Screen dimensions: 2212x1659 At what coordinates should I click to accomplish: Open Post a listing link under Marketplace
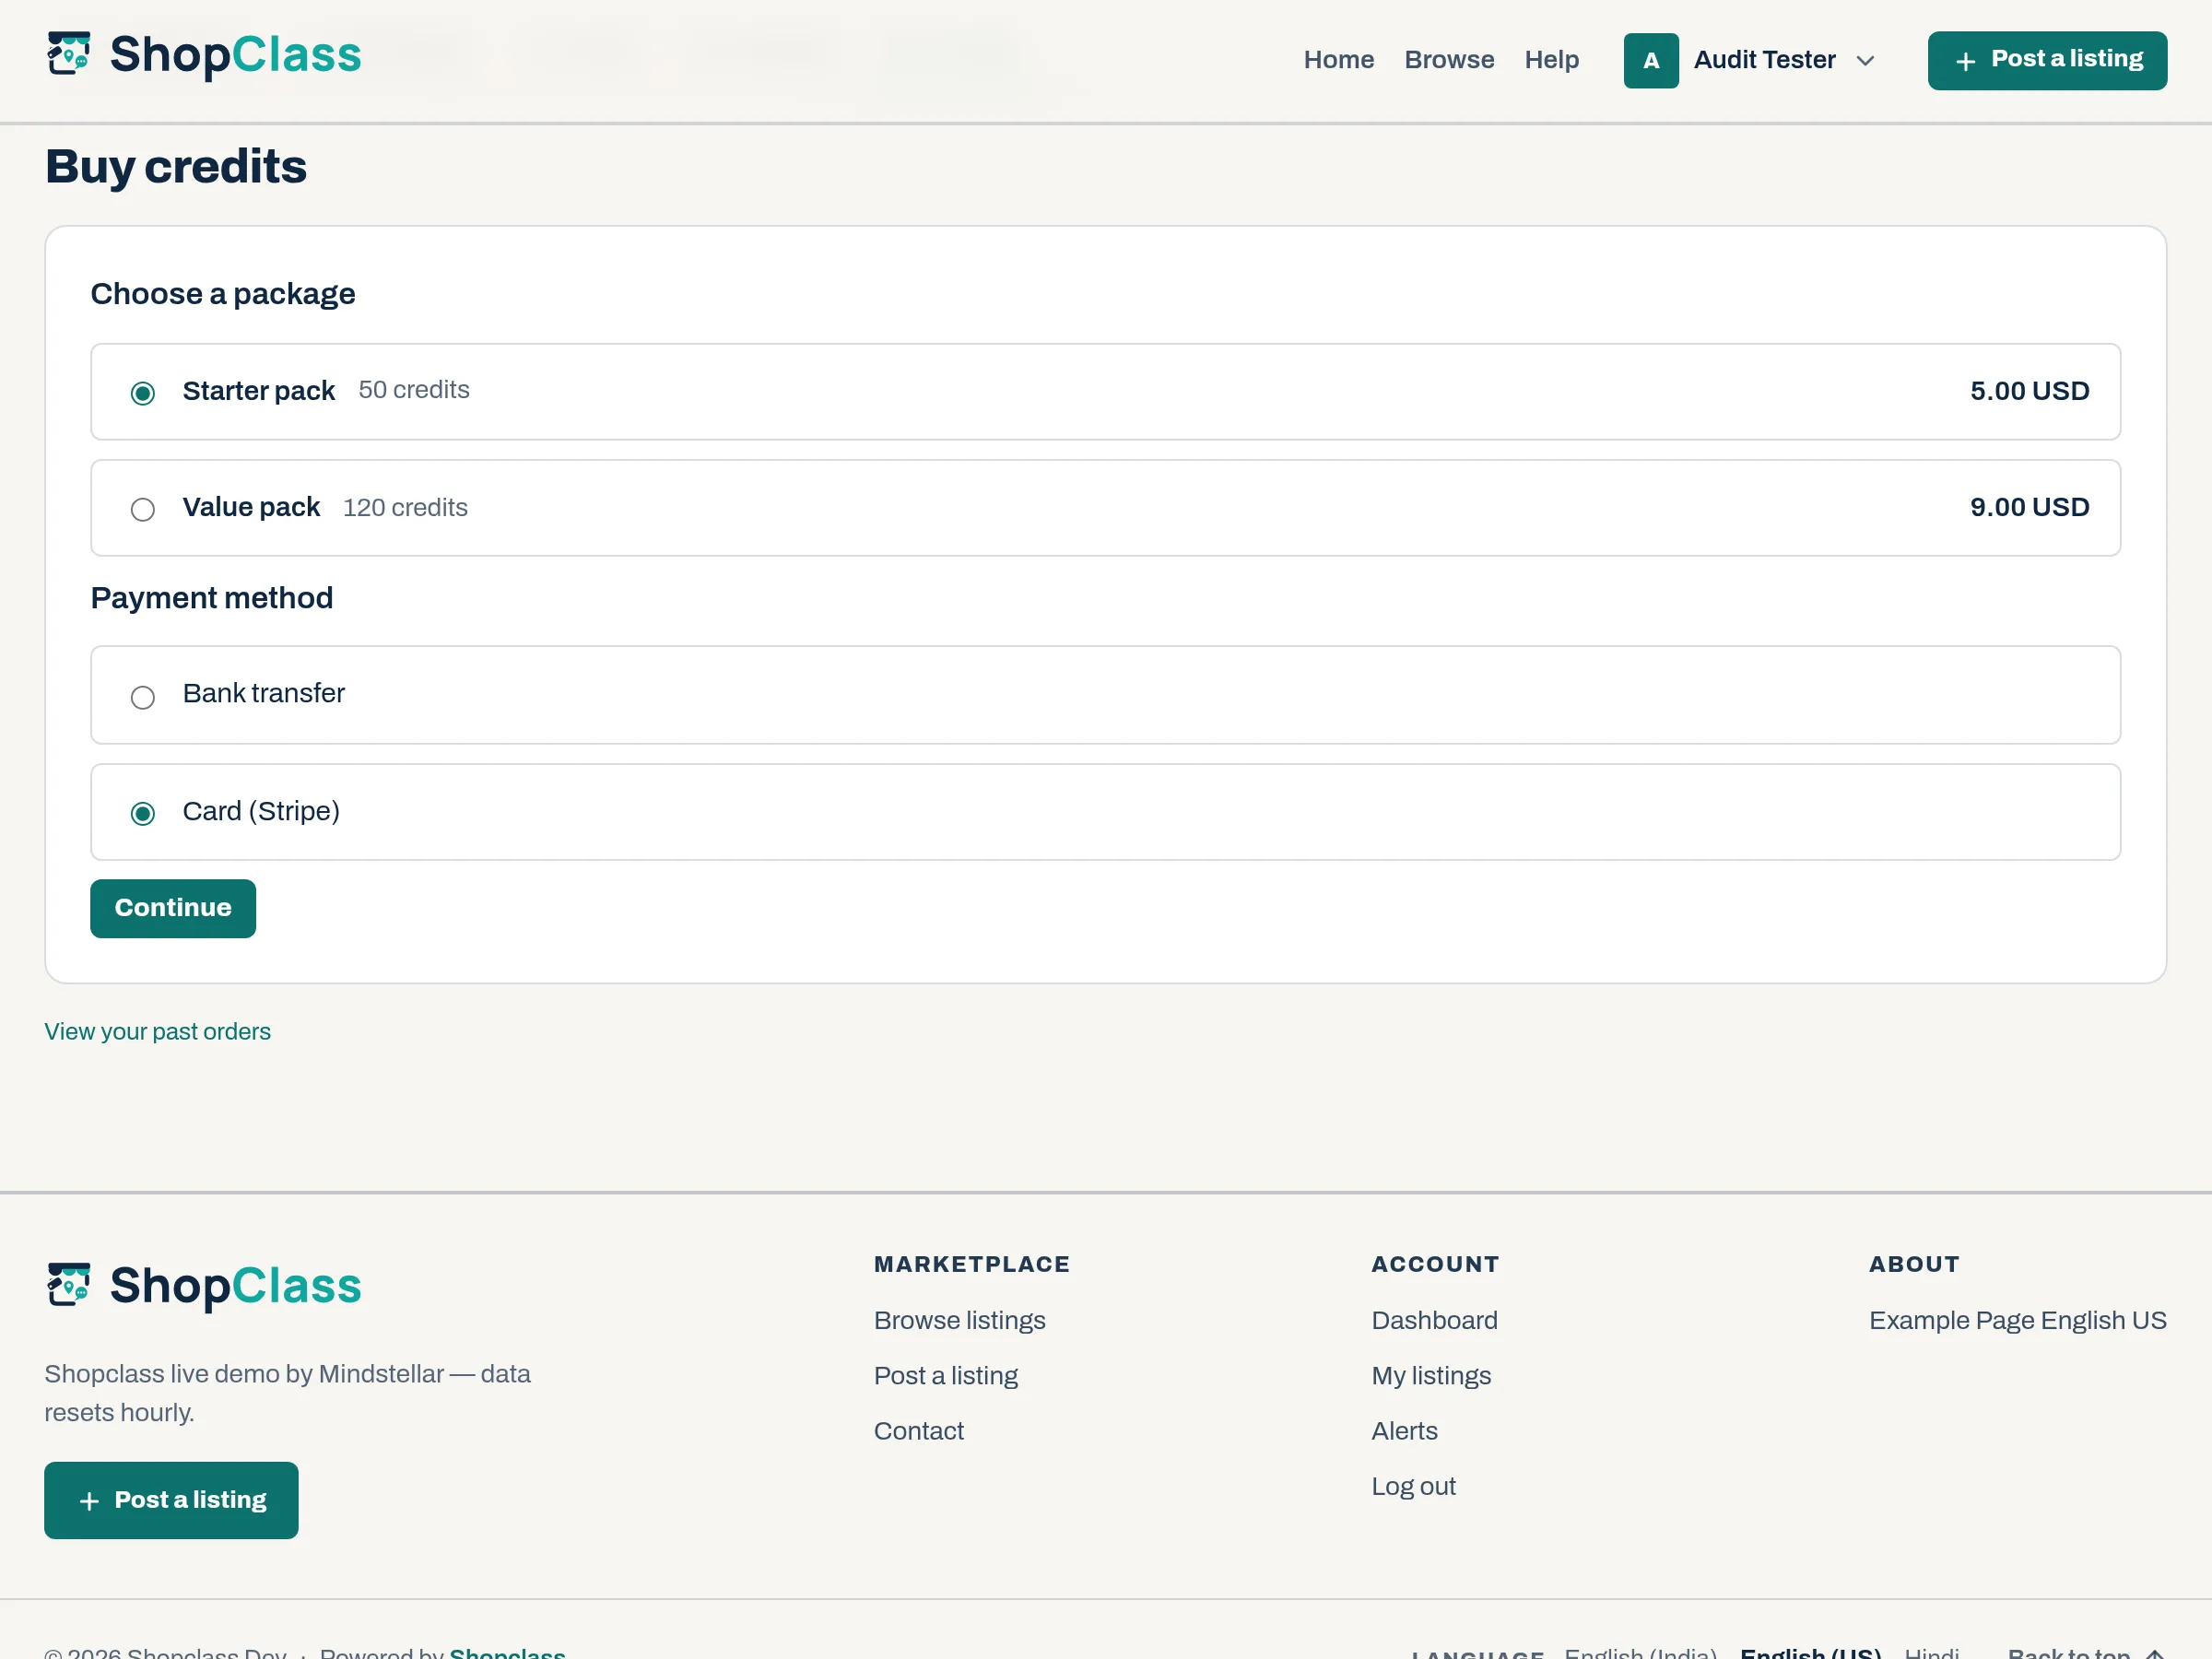[945, 1376]
